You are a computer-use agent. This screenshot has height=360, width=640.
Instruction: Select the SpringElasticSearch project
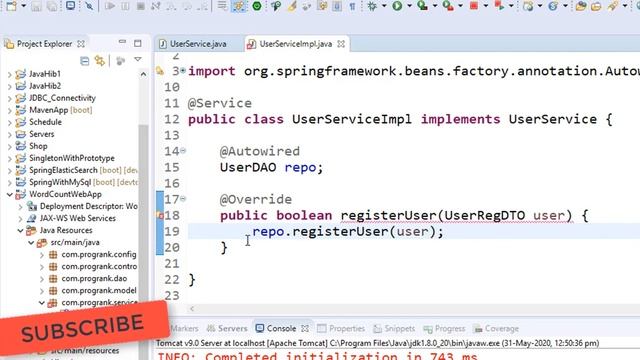[63, 170]
